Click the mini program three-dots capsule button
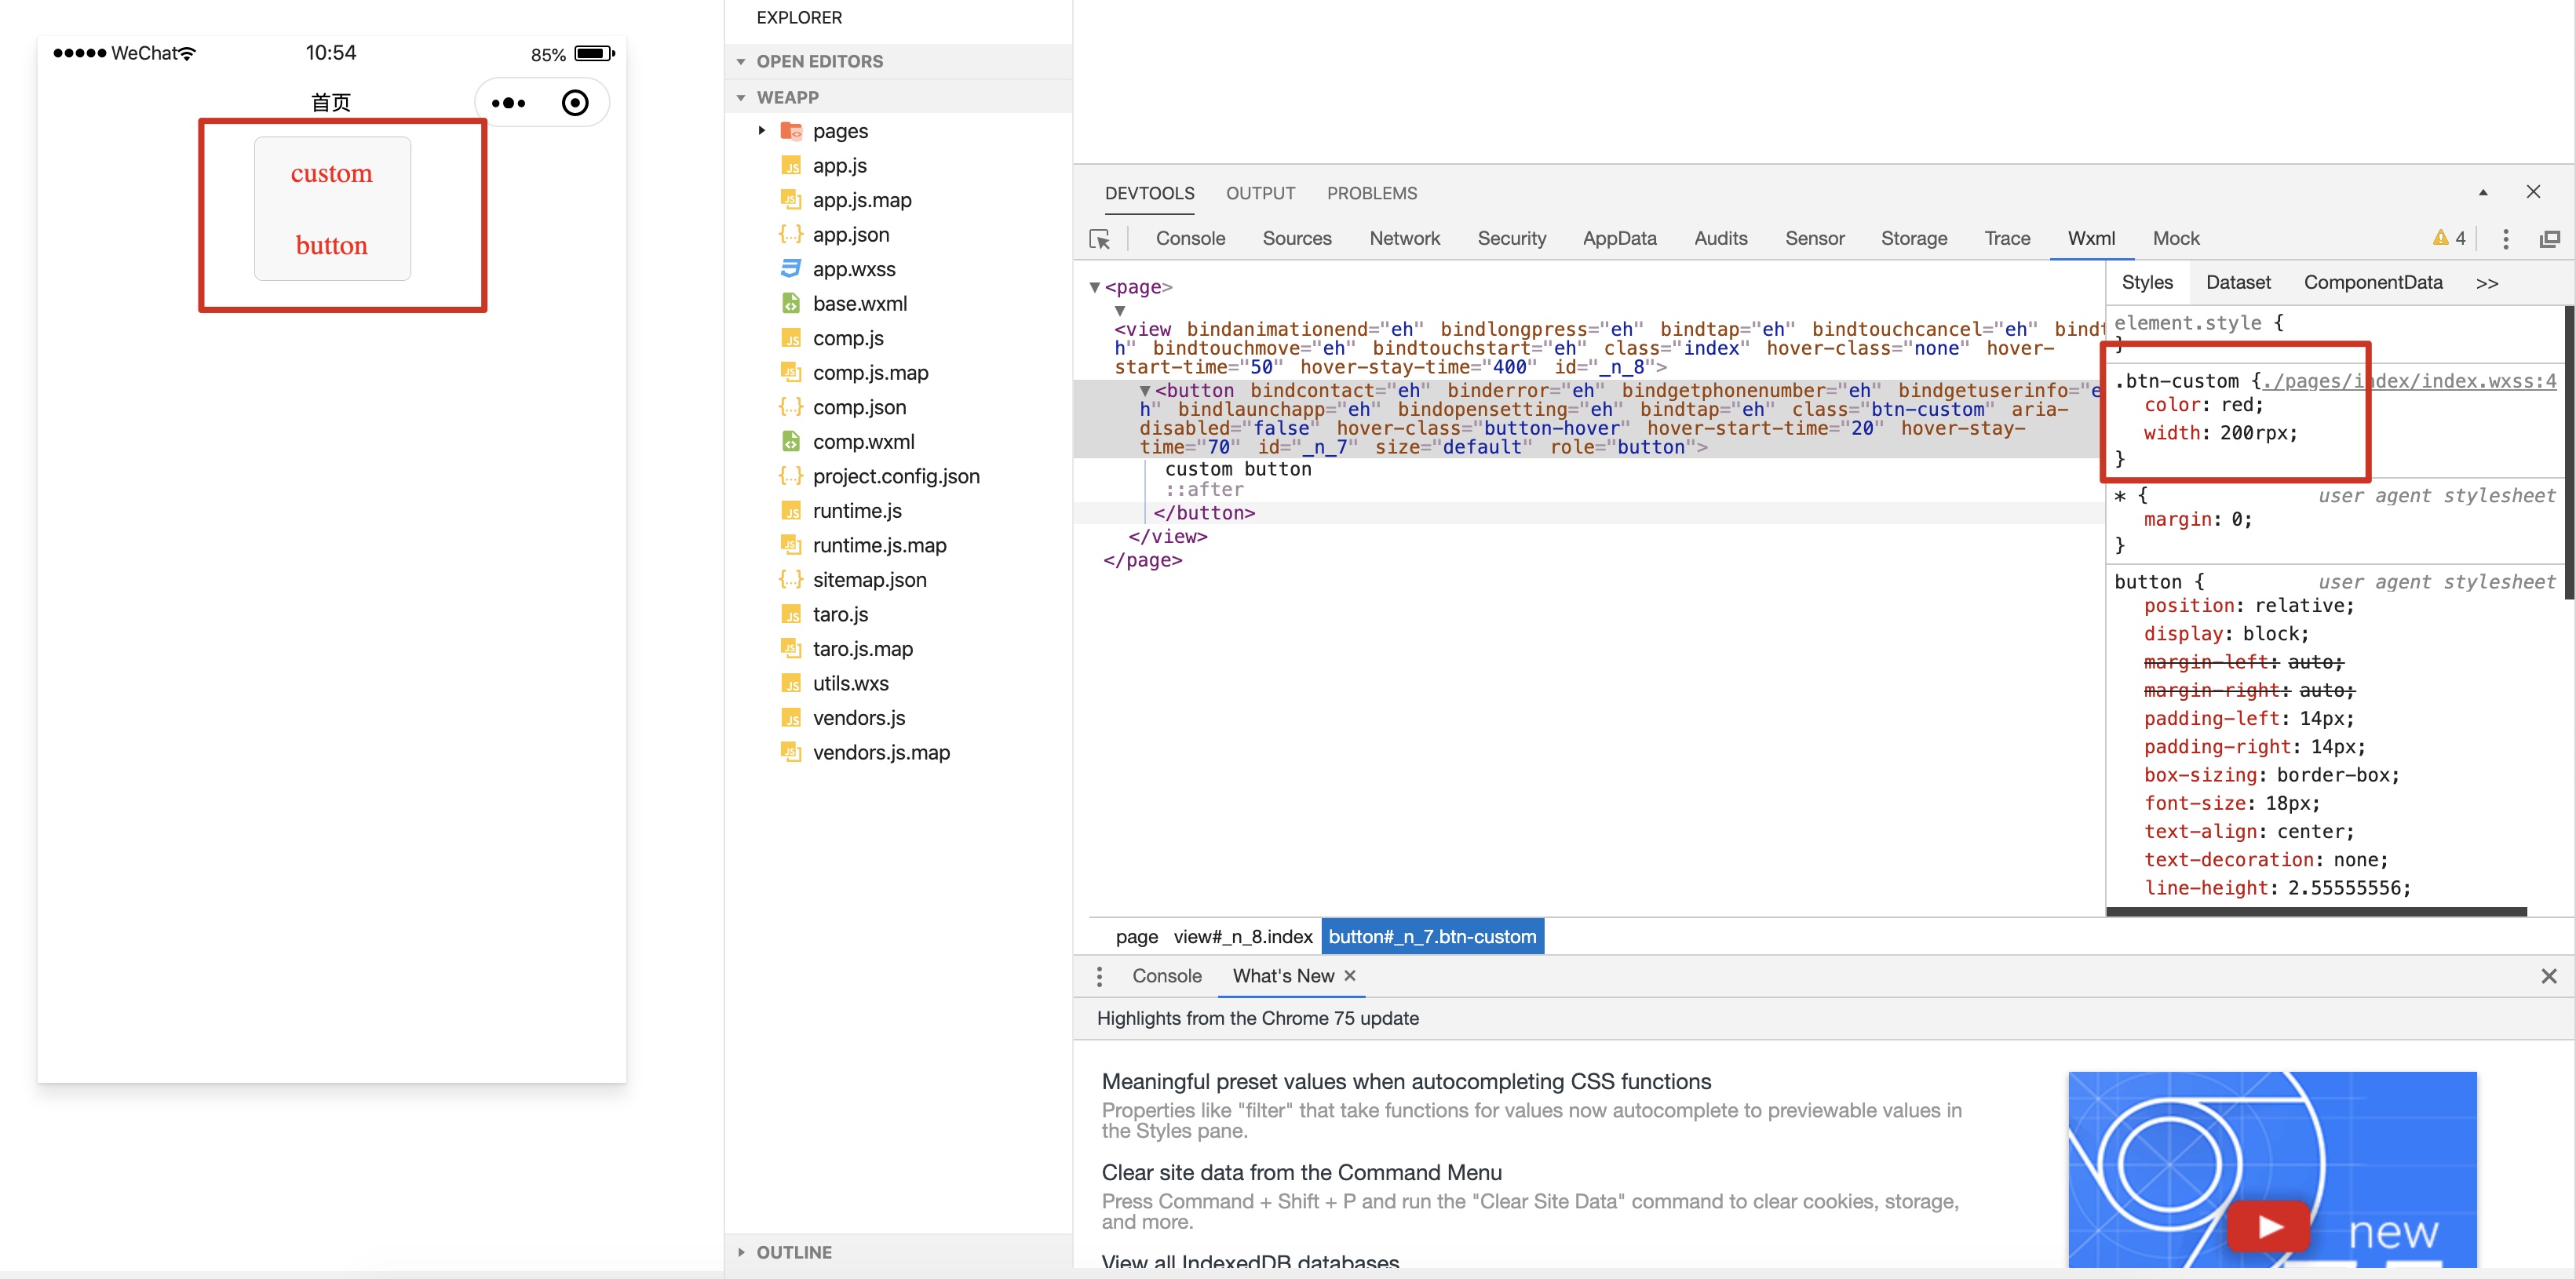The height and width of the screenshot is (1279, 2576). 508,103
